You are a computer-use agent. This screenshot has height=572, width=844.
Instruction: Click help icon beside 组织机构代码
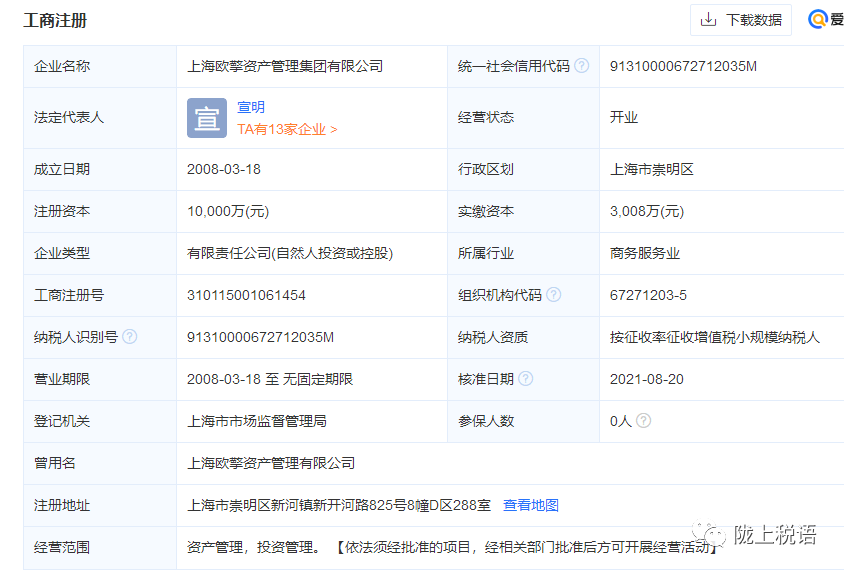tap(553, 295)
